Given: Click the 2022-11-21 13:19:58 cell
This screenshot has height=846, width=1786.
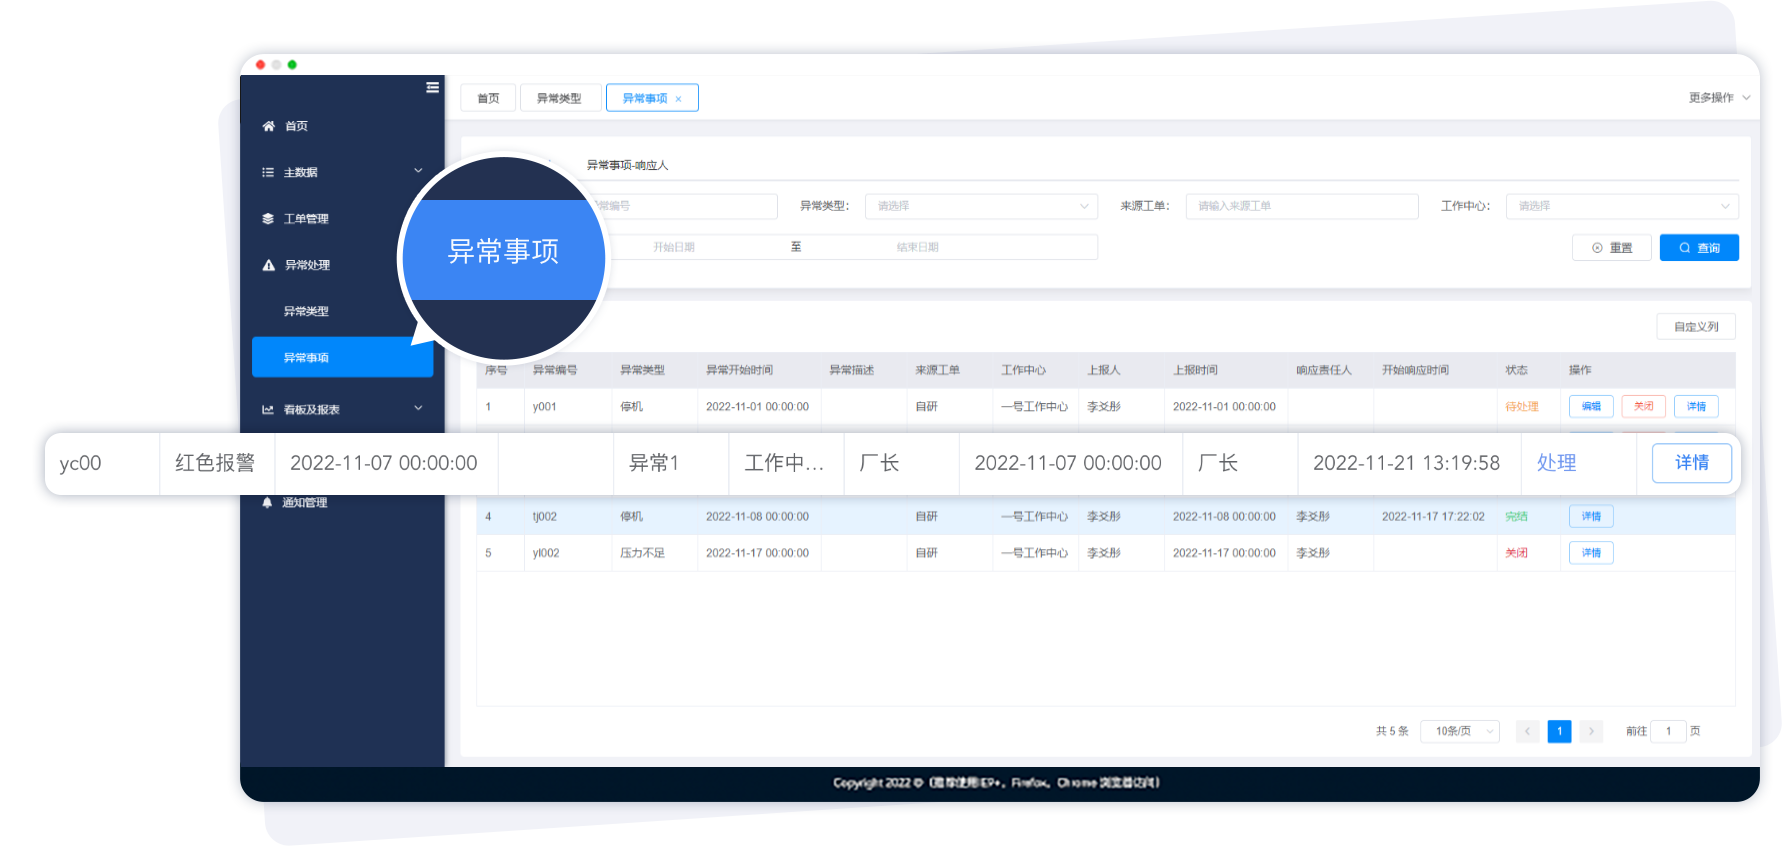Looking at the screenshot, I should 1406,462.
